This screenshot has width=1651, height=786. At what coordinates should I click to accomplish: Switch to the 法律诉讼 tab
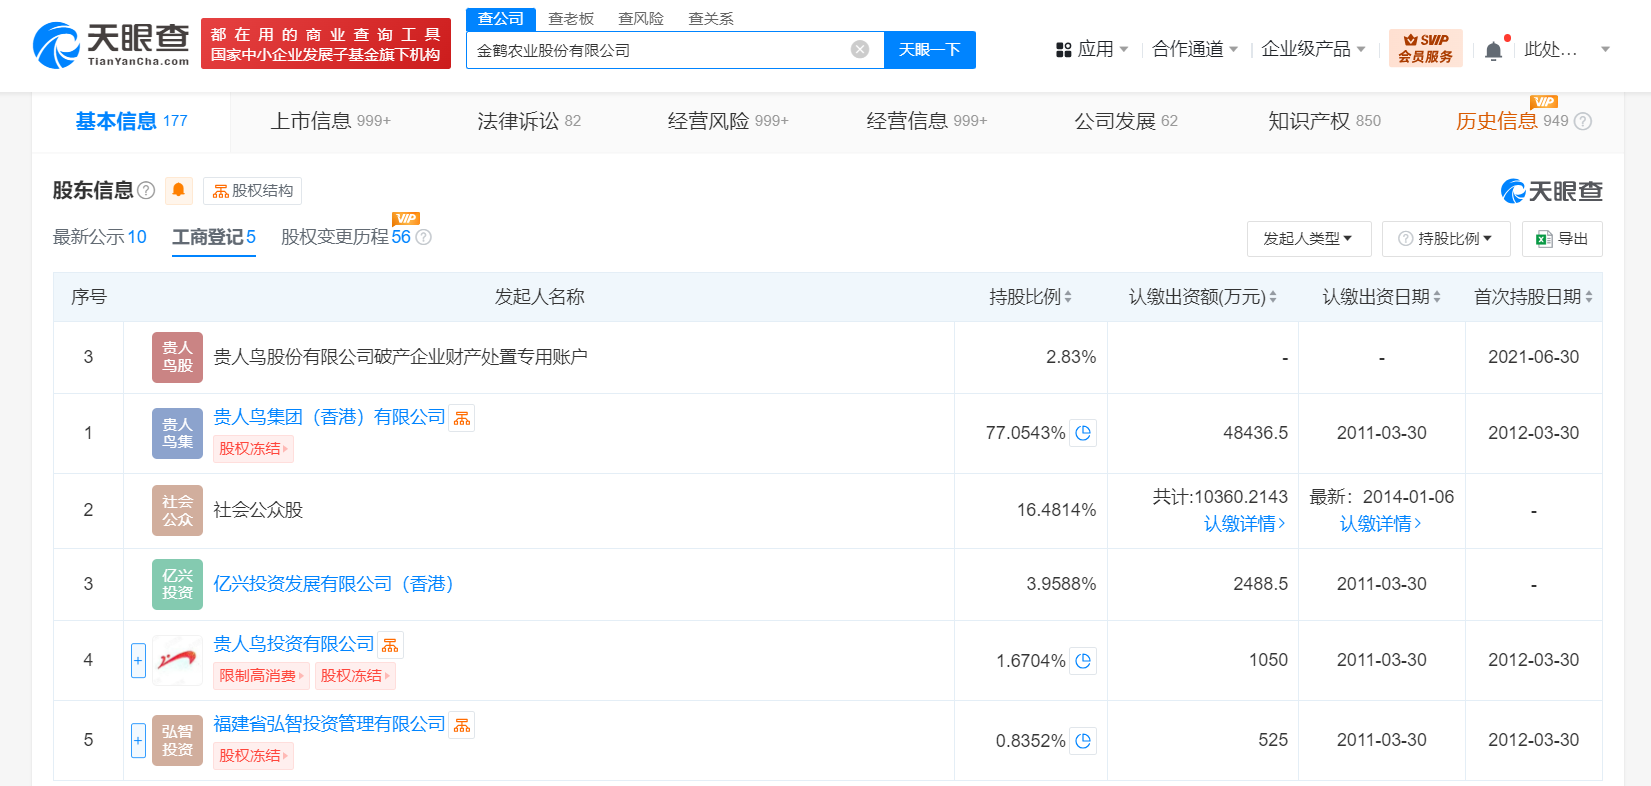528,121
